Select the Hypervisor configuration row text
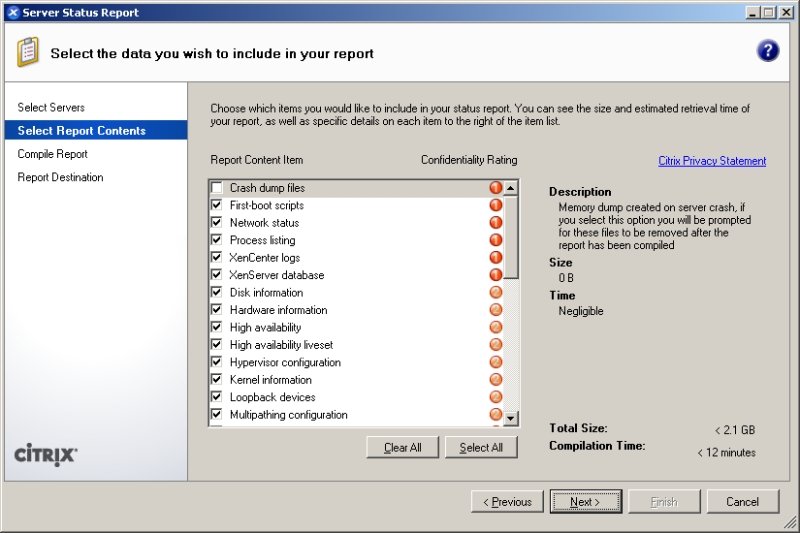 [285, 362]
